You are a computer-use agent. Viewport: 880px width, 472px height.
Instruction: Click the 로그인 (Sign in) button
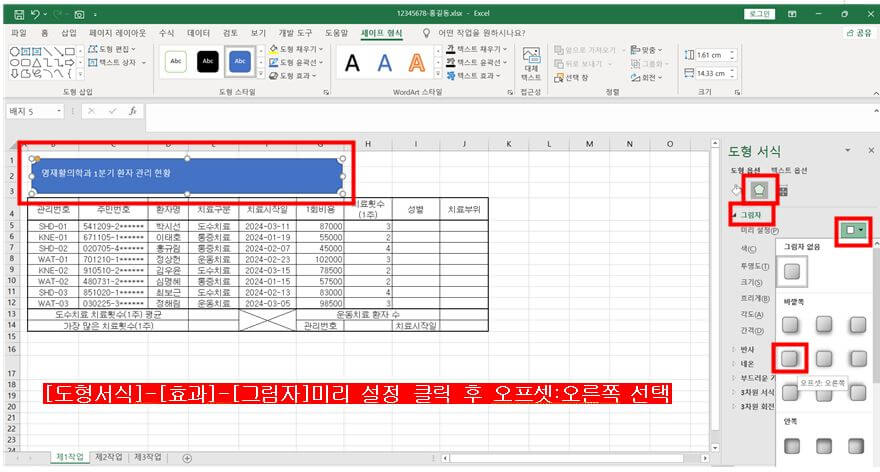point(759,14)
